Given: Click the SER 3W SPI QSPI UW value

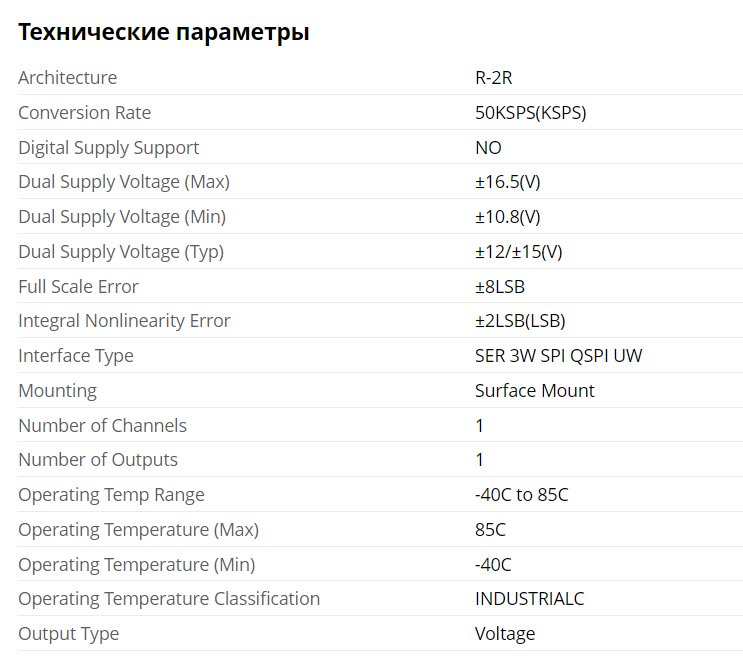Looking at the screenshot, I should coord(559,356).
